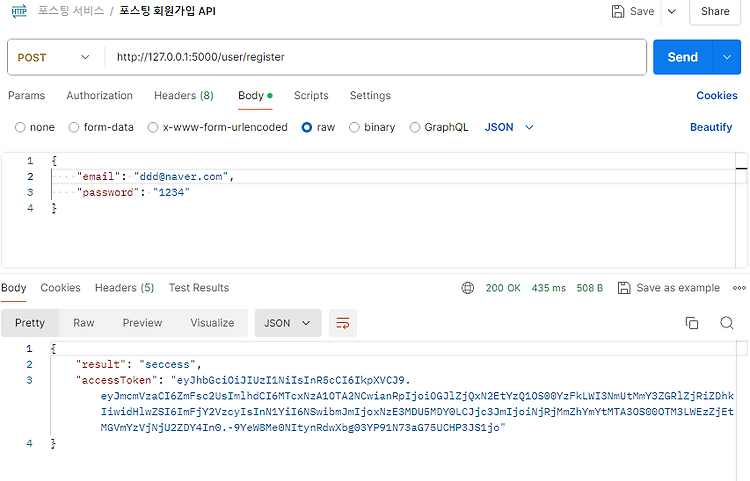Open the response JSON format dropdown
This screenshot has height=481, width=750.
tap(288, 323)
